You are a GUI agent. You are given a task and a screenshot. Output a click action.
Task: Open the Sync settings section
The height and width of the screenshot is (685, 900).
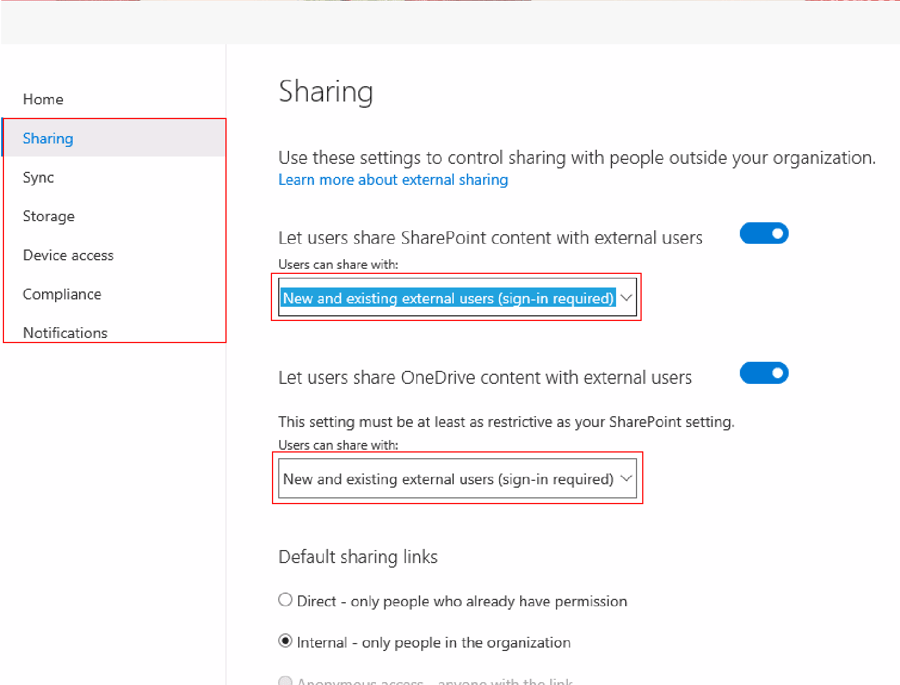pyautogui.click(x=38, y=177)
